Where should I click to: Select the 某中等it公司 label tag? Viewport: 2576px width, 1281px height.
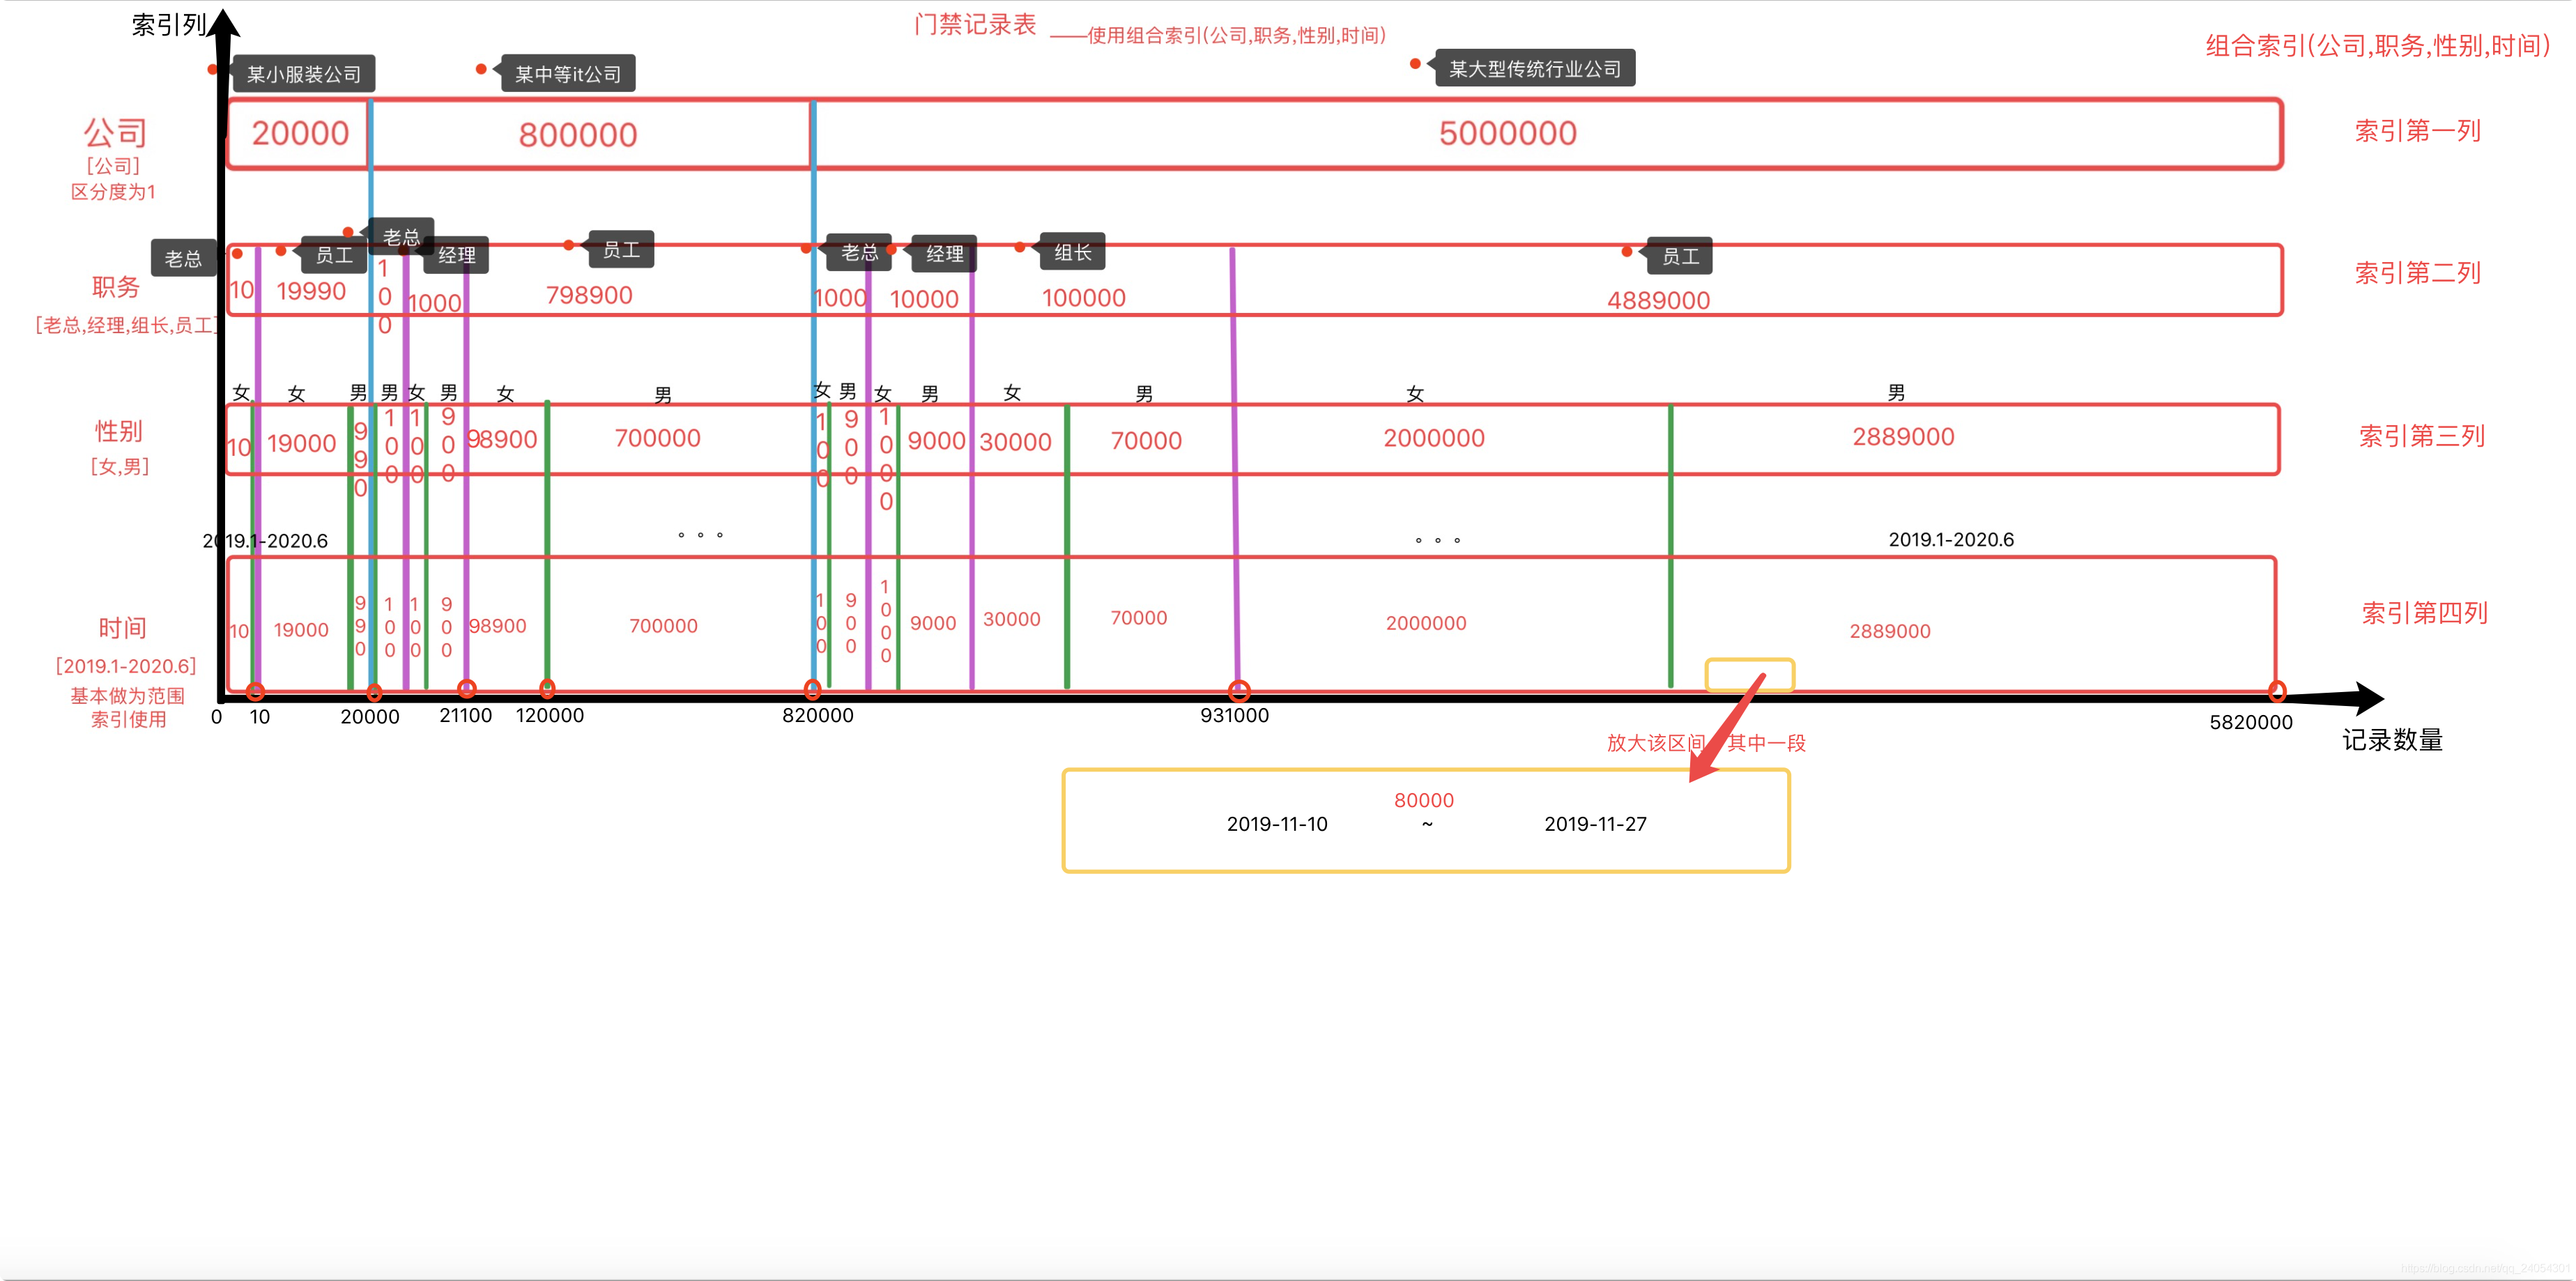pyautogui.click(x=568, y=74)
